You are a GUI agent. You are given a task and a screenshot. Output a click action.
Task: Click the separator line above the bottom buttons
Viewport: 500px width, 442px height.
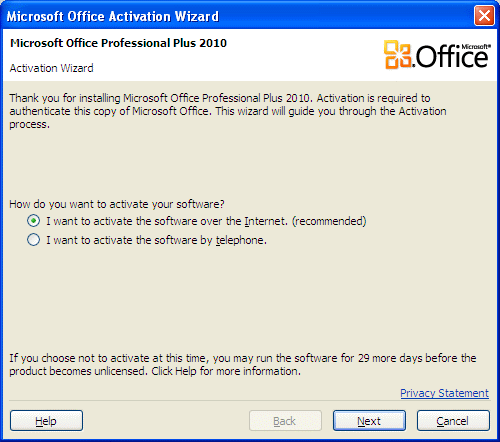coord(250,400)
